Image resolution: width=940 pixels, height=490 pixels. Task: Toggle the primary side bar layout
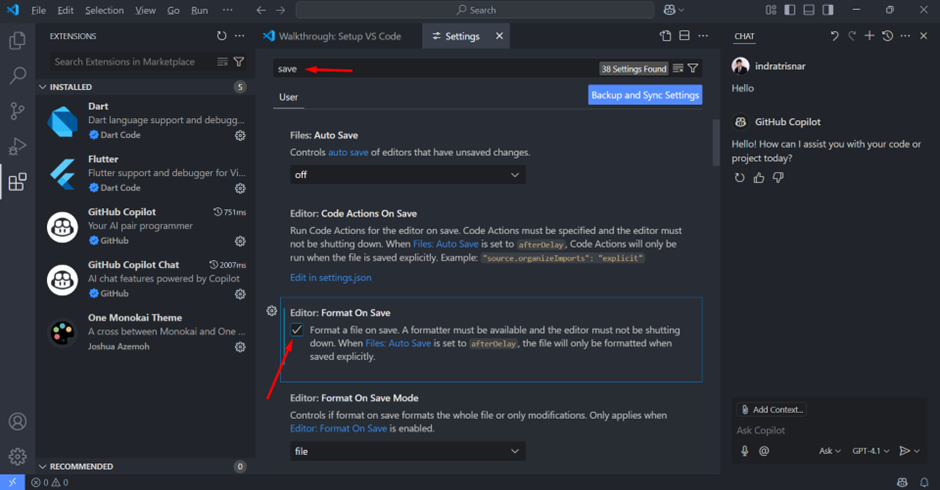tap(790, 10)
